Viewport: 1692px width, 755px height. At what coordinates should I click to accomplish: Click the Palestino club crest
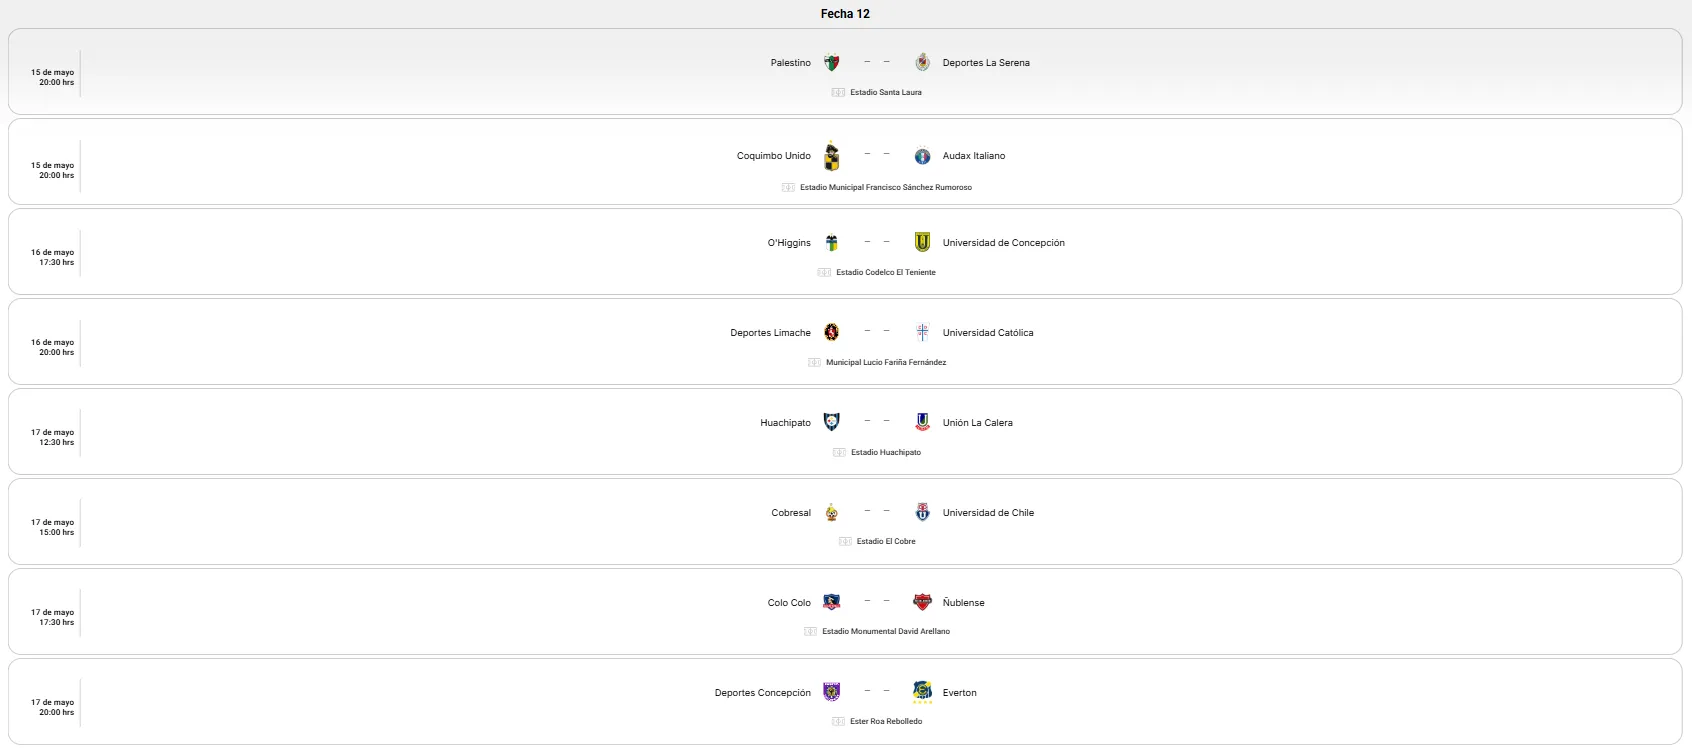coord(831,63)
